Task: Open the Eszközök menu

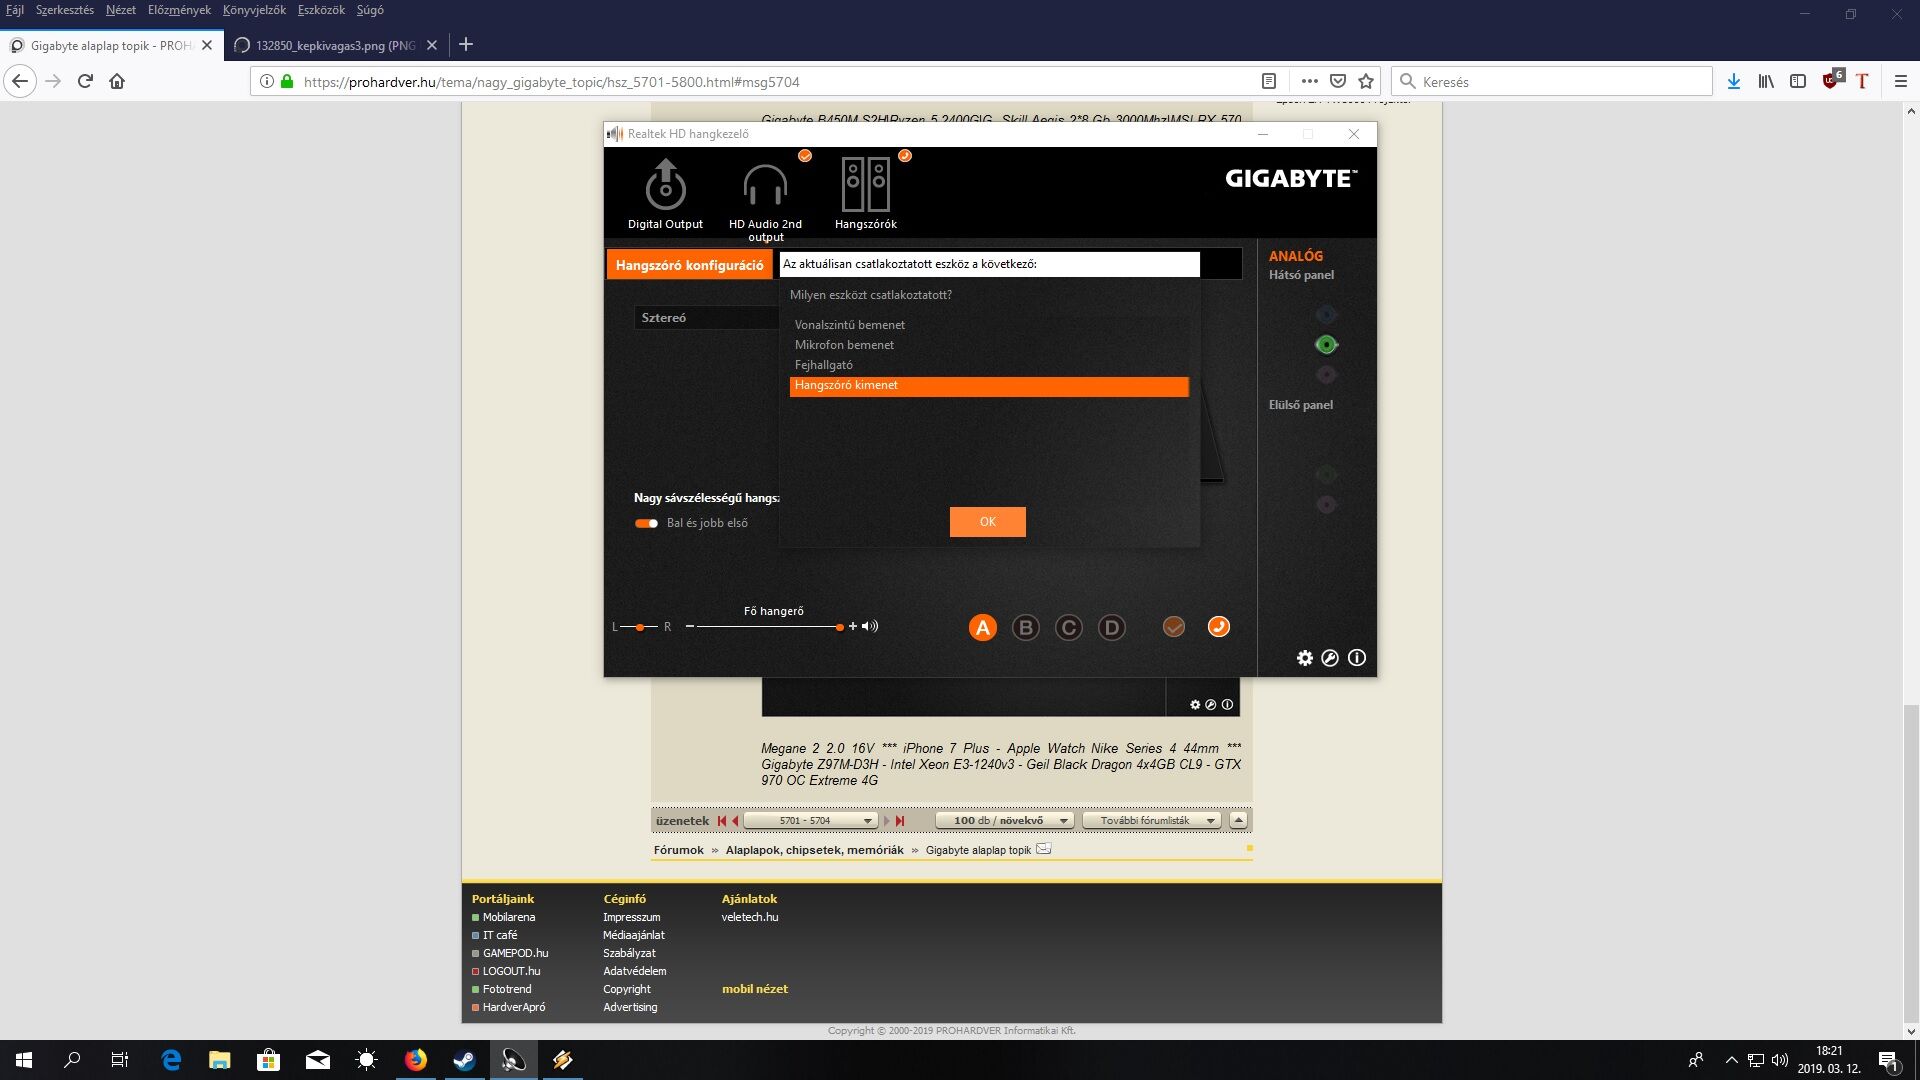Action: [321, 10]
